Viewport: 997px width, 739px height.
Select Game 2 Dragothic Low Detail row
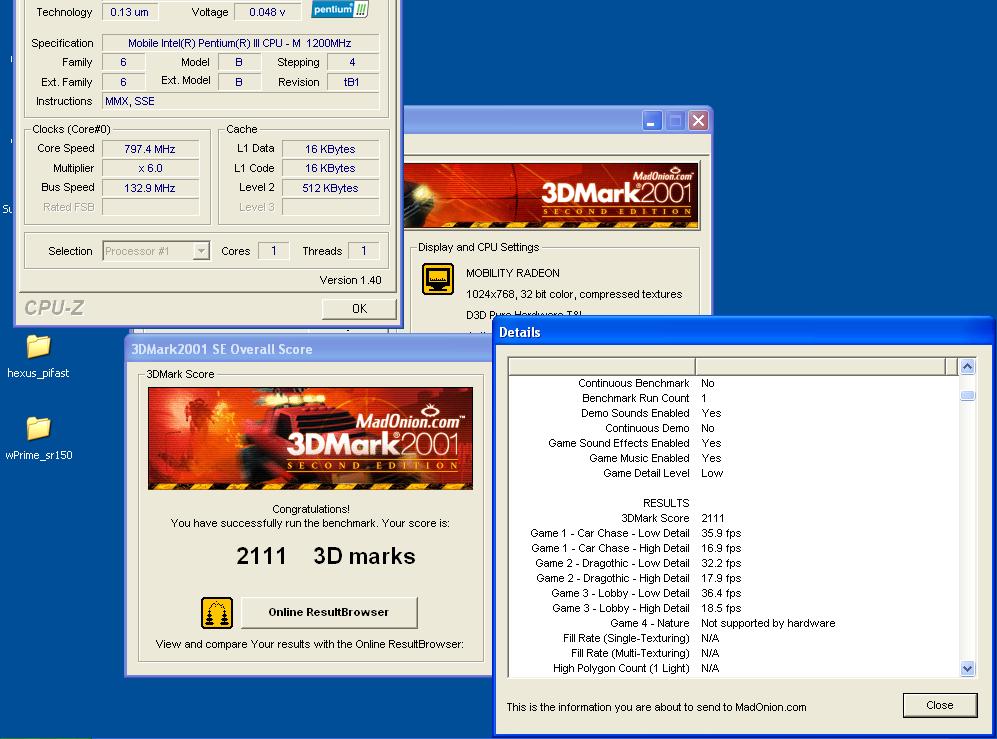click(x=734, y=563)
